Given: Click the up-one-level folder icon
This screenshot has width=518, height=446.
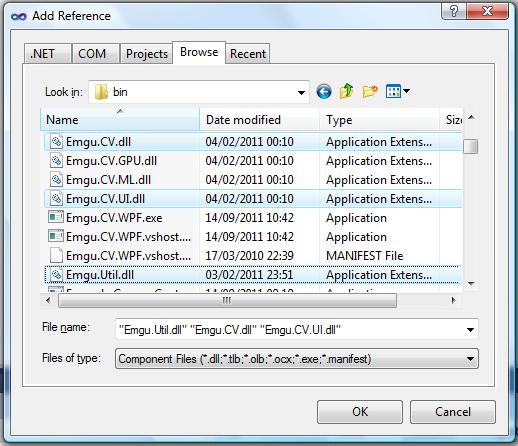Looking at the screenshot, I should point(346,91).
